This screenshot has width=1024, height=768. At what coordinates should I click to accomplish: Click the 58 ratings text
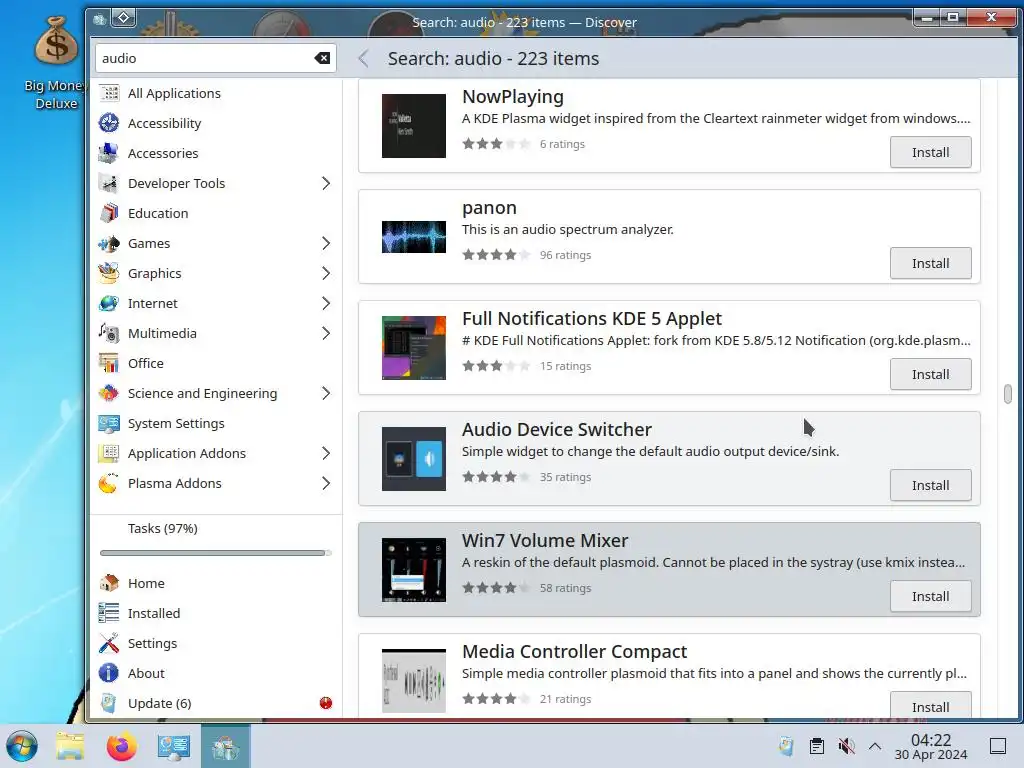(x=566, y=588)
